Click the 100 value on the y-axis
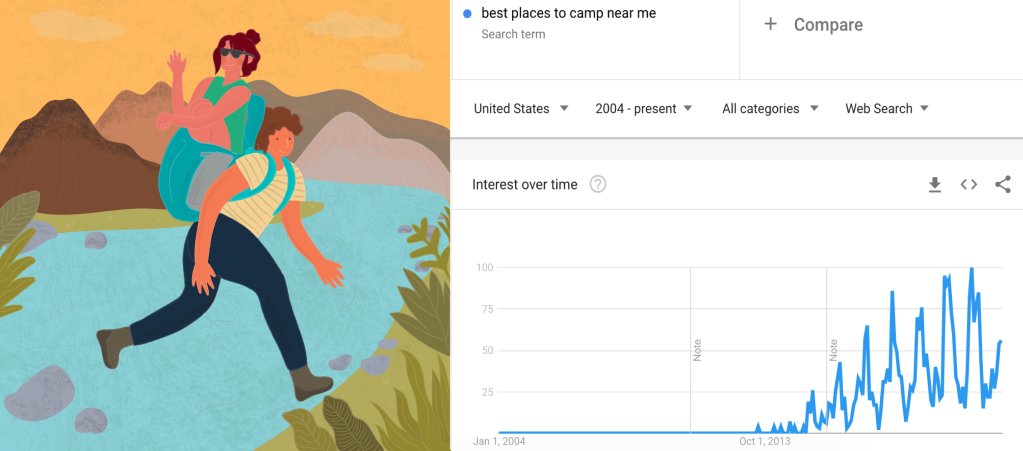Image resolution: width=1023 pixels, height=451 pixels. pos(485,267)
